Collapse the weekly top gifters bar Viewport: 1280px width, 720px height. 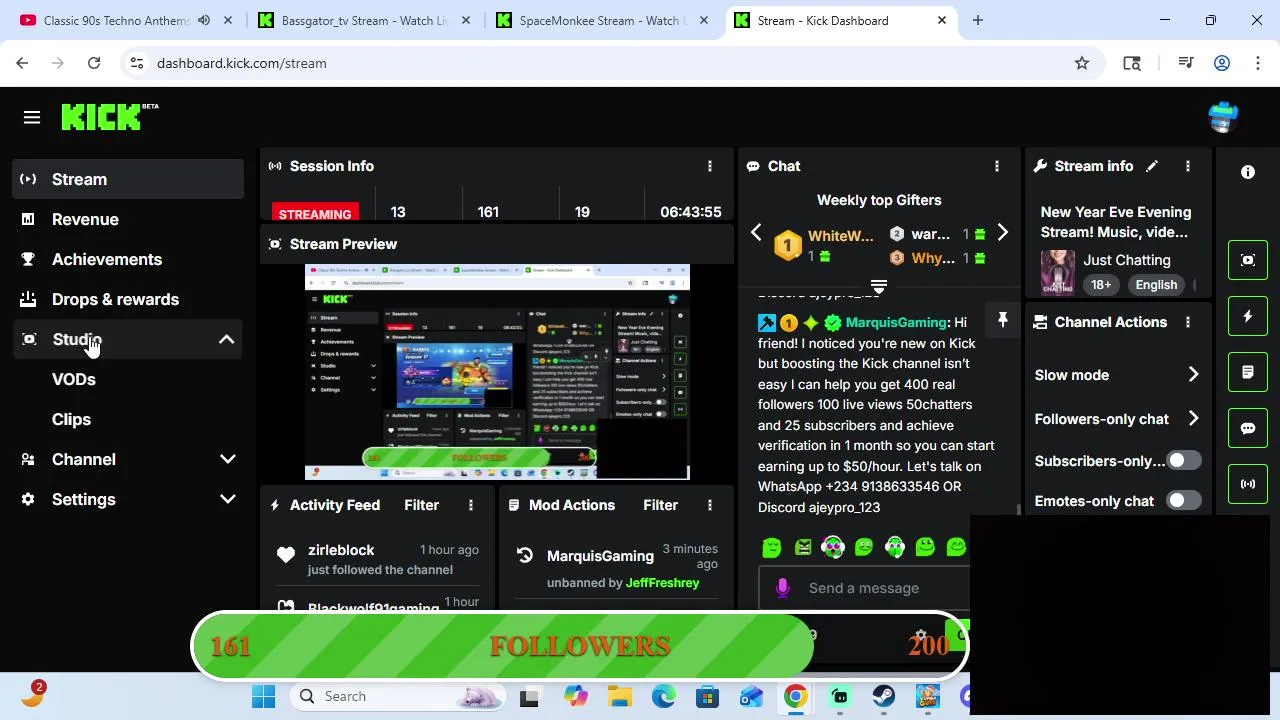[879, 288]
